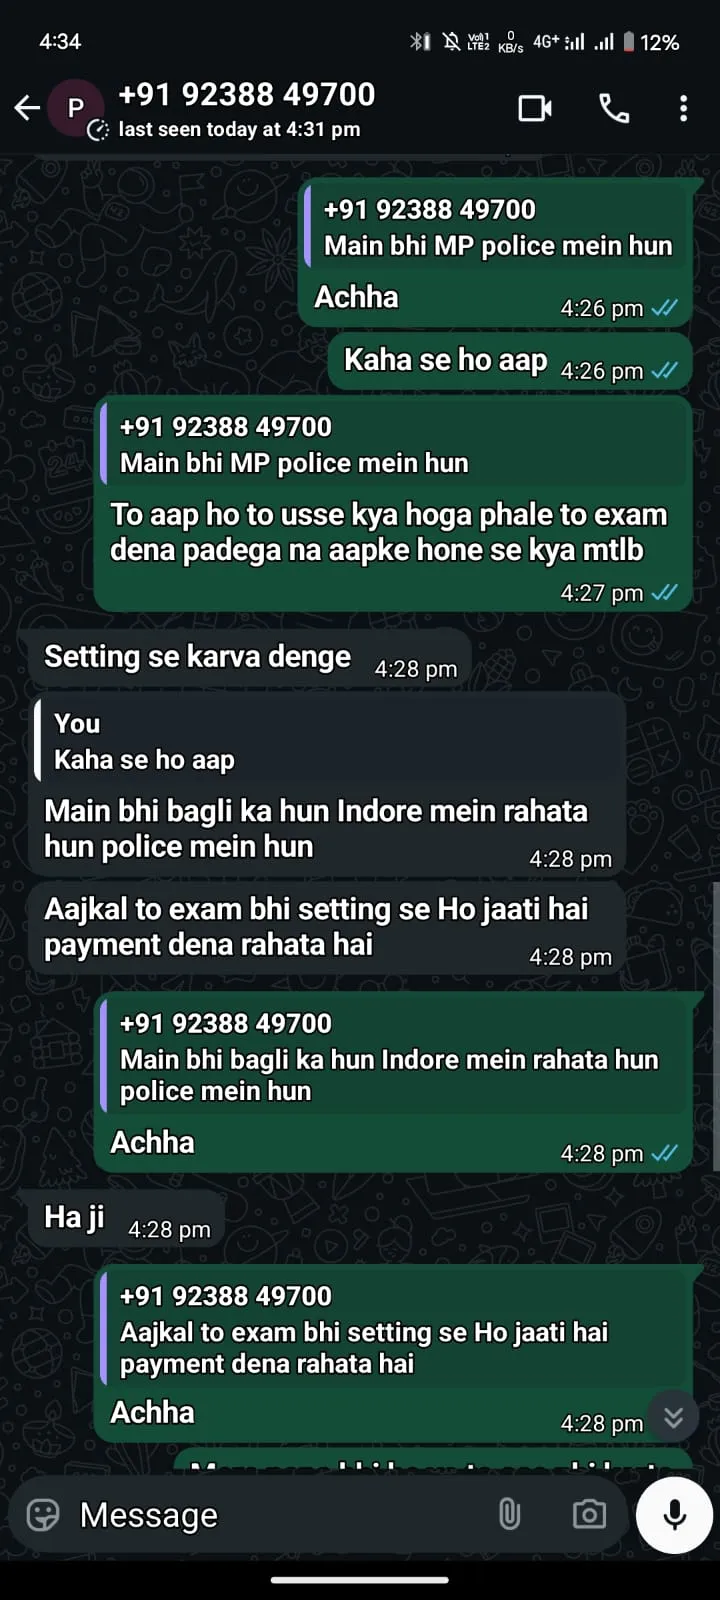This screenshot has width=720, height=1600.
Task: Tap the microphone to record voice message
Action: [x=675, y=1514]
